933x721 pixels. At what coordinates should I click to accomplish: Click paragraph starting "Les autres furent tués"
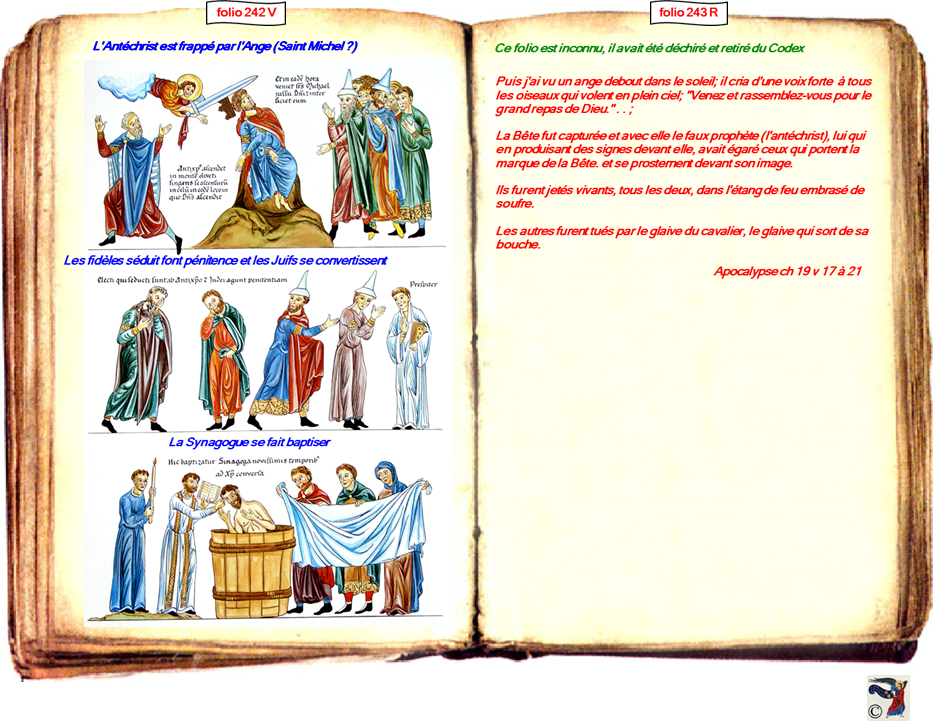click(682, 237)
